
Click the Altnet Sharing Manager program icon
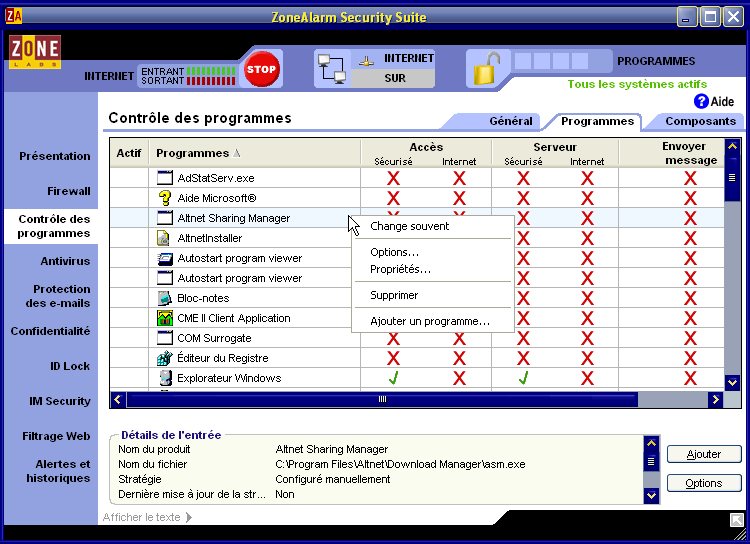point(165,218)
